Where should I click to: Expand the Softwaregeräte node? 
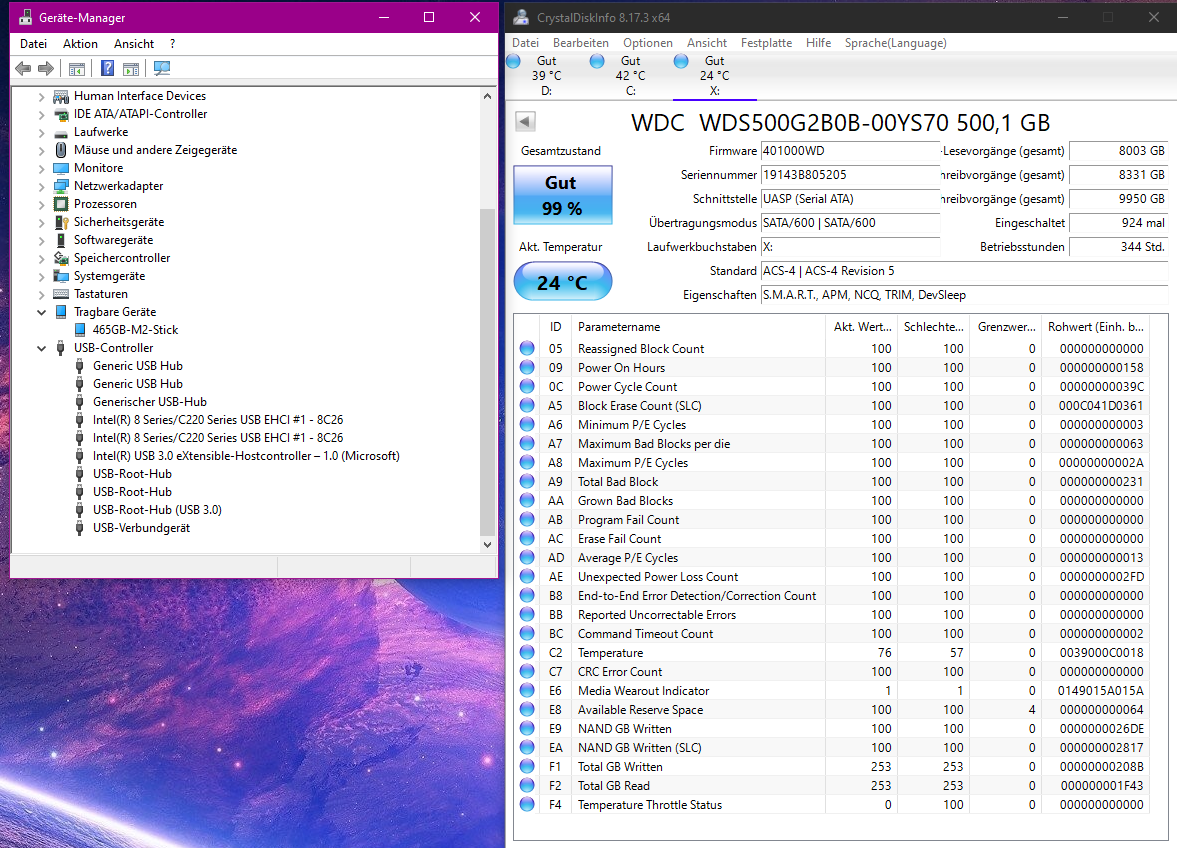pos(41,240)
